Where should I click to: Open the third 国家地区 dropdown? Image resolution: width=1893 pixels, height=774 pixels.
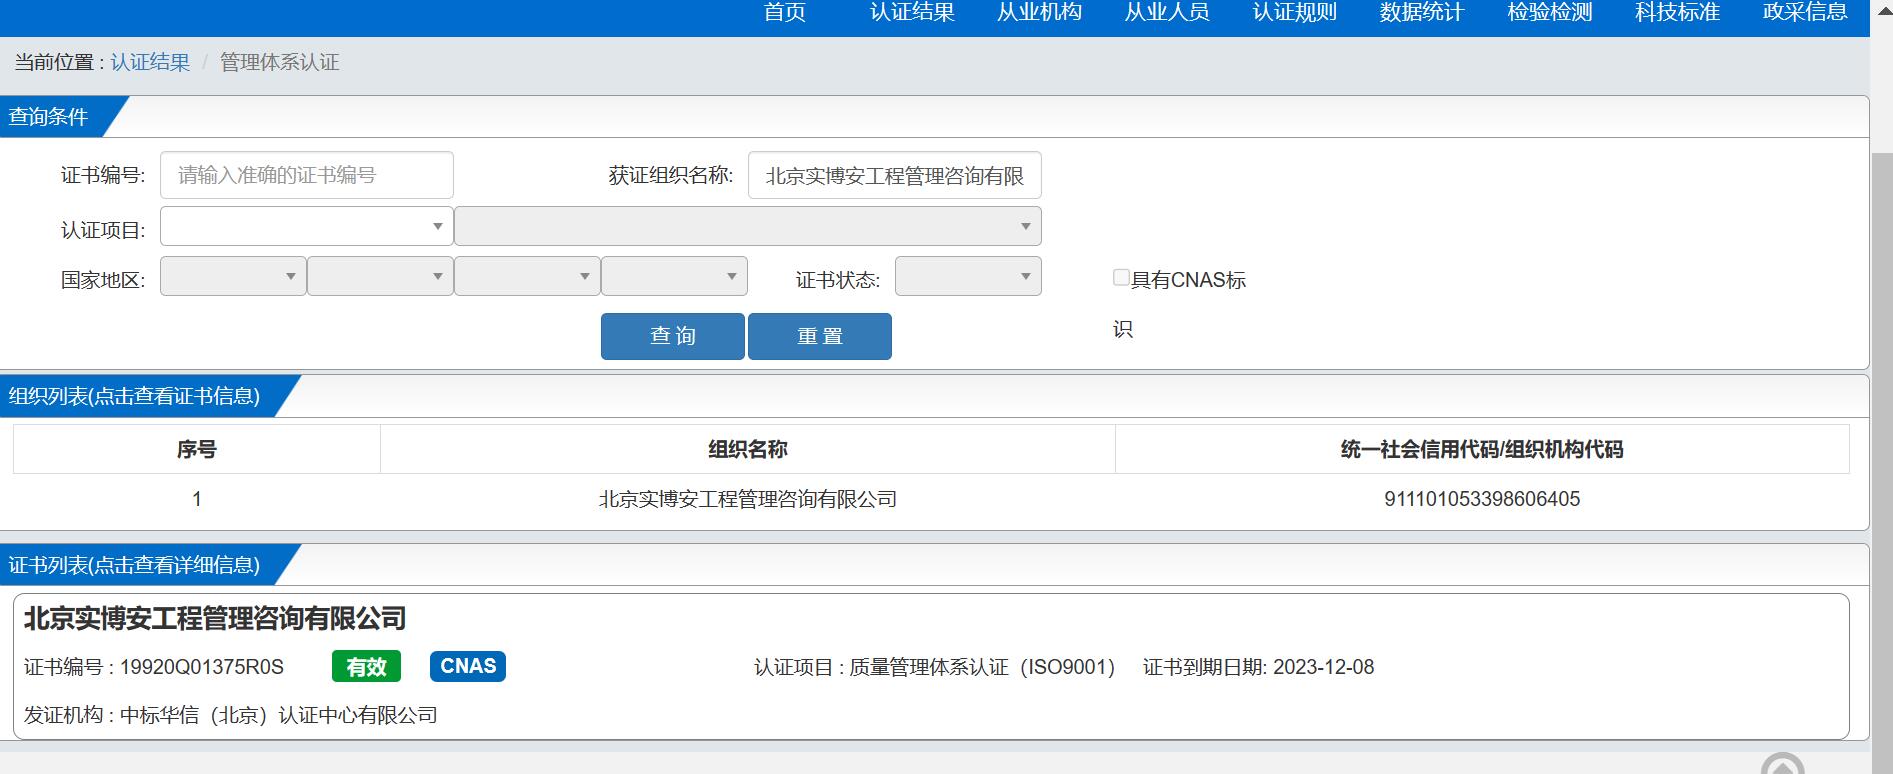point(527,276)
